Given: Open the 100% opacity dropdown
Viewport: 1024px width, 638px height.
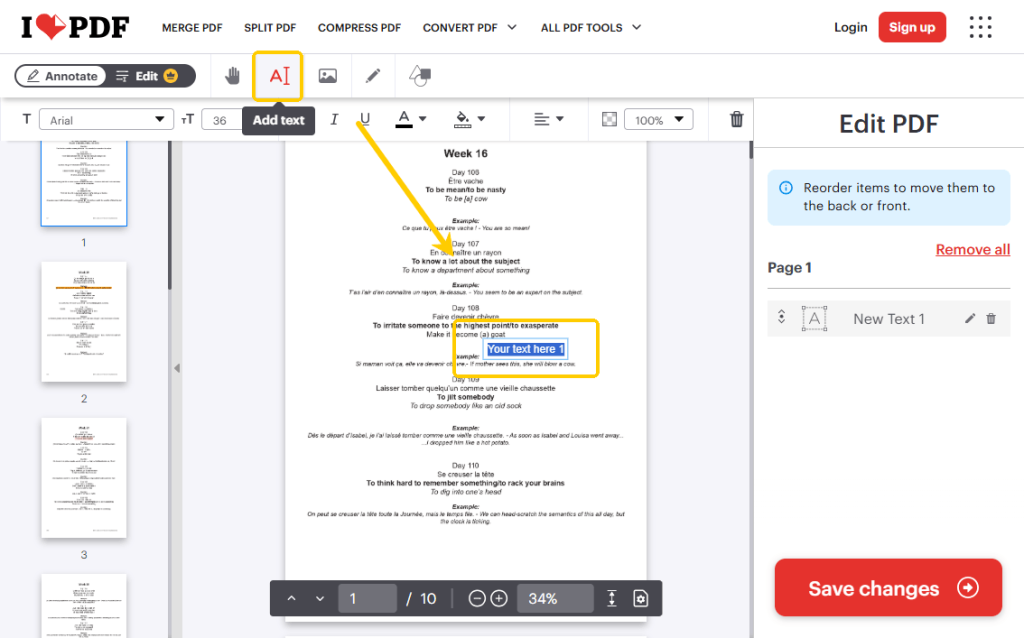Looking at the screenshot, I should pos(658,120).
